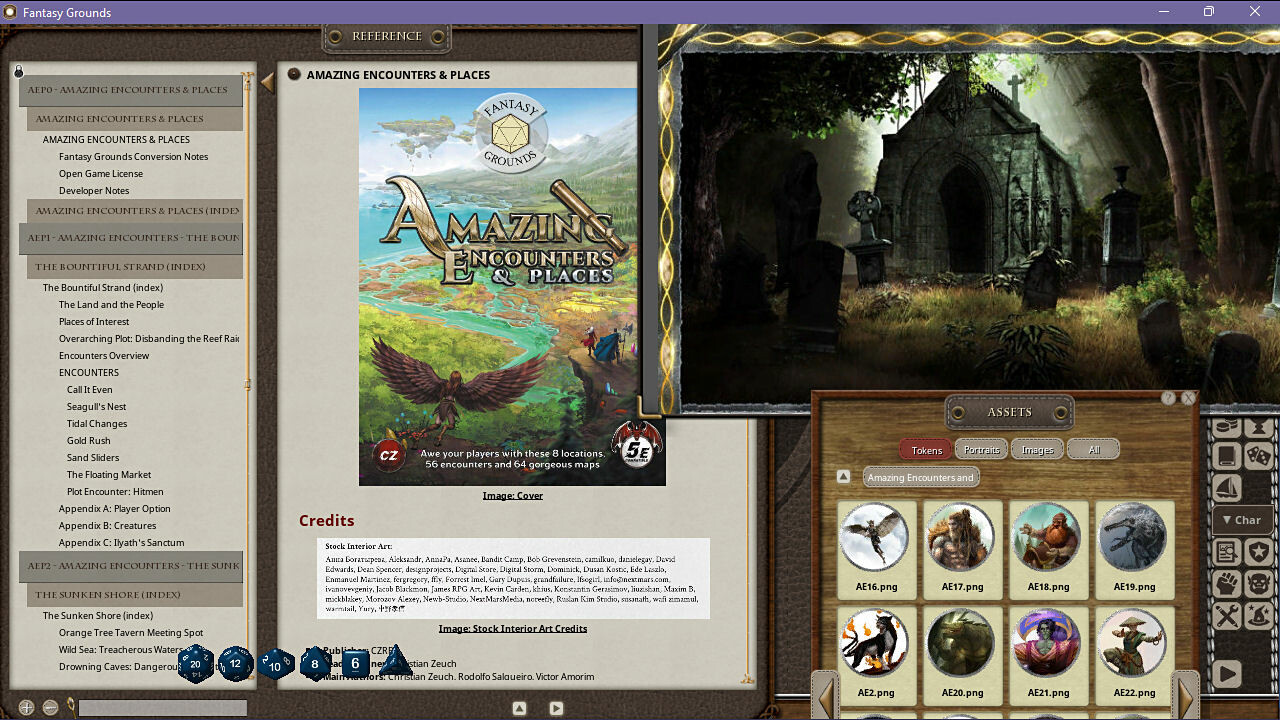Click the trophy icon near the sidebar top
Screen dimensions: 1280x720
click(1259, 426)
